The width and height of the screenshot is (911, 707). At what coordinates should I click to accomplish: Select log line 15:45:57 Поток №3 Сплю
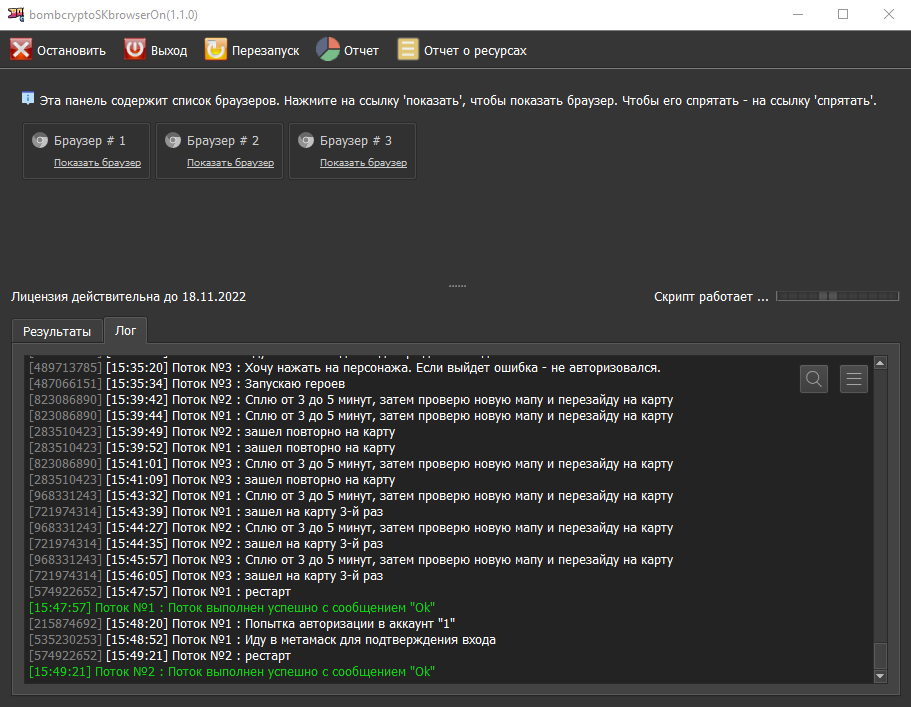tap(352, 559)
